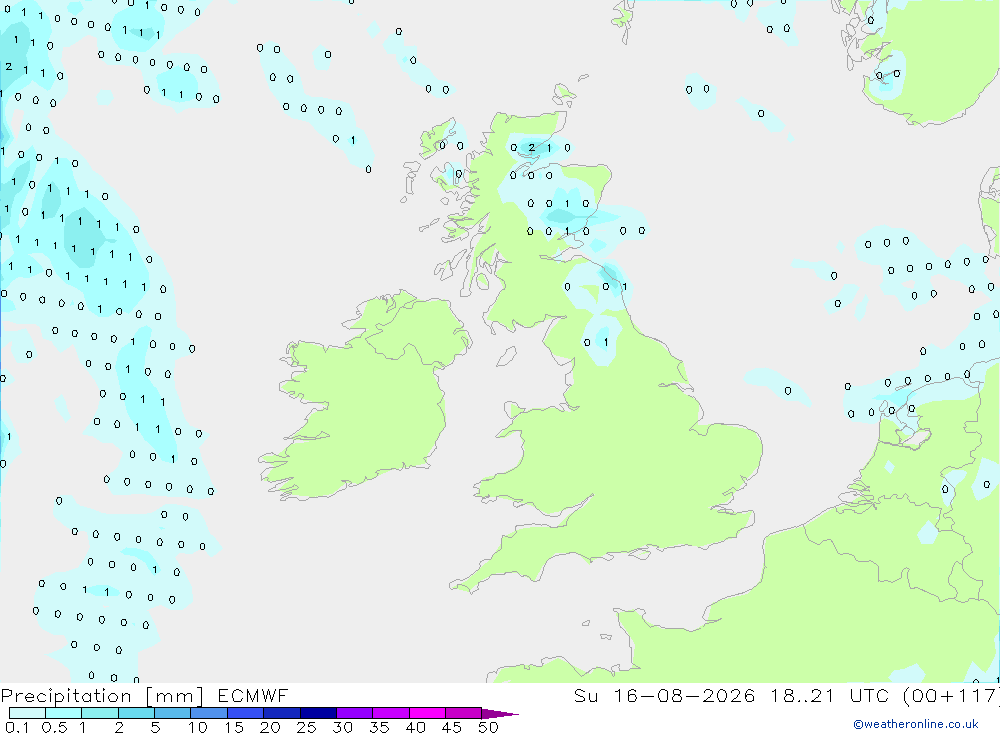Click the 2–5 mm legend color segment

click(136, 713)
